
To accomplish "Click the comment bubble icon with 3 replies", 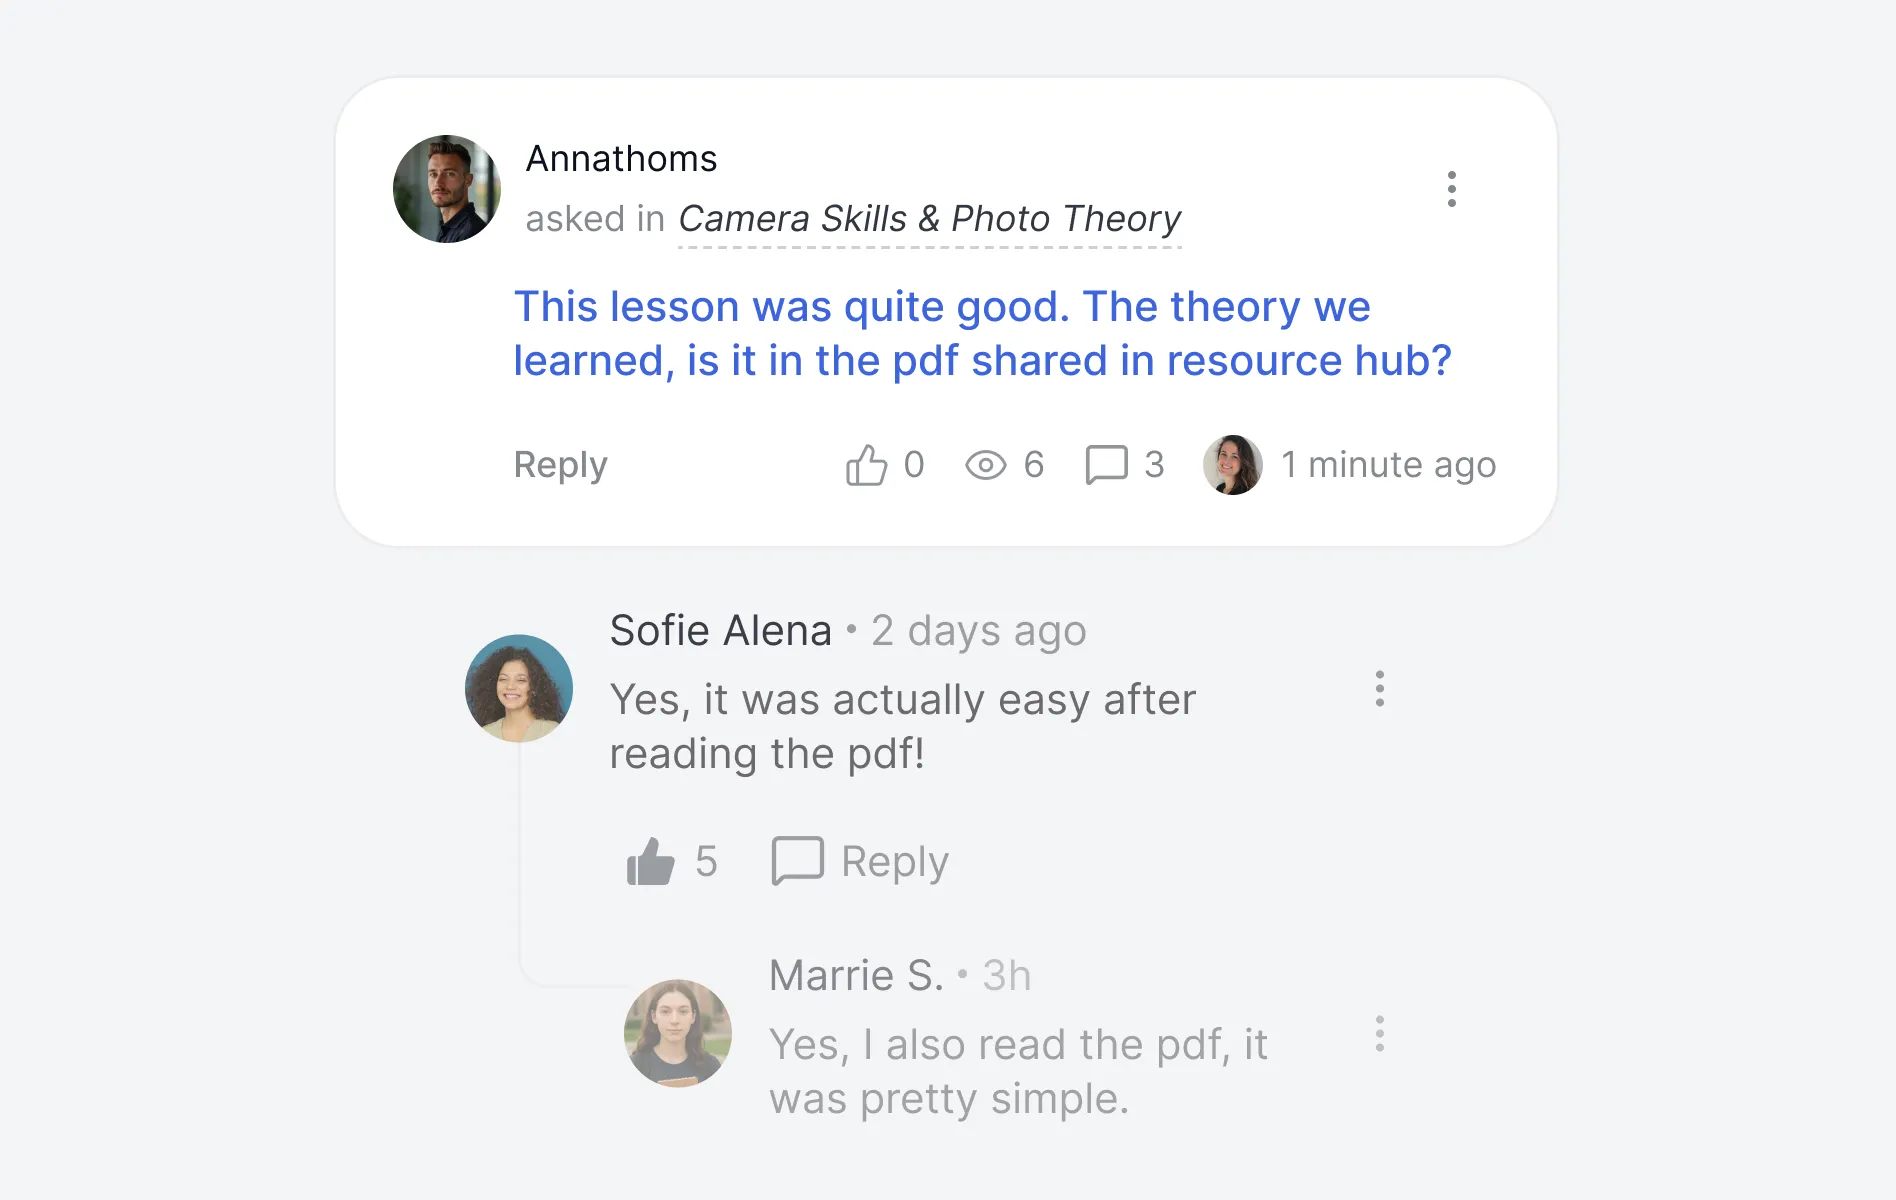I will pos(1106,465).
